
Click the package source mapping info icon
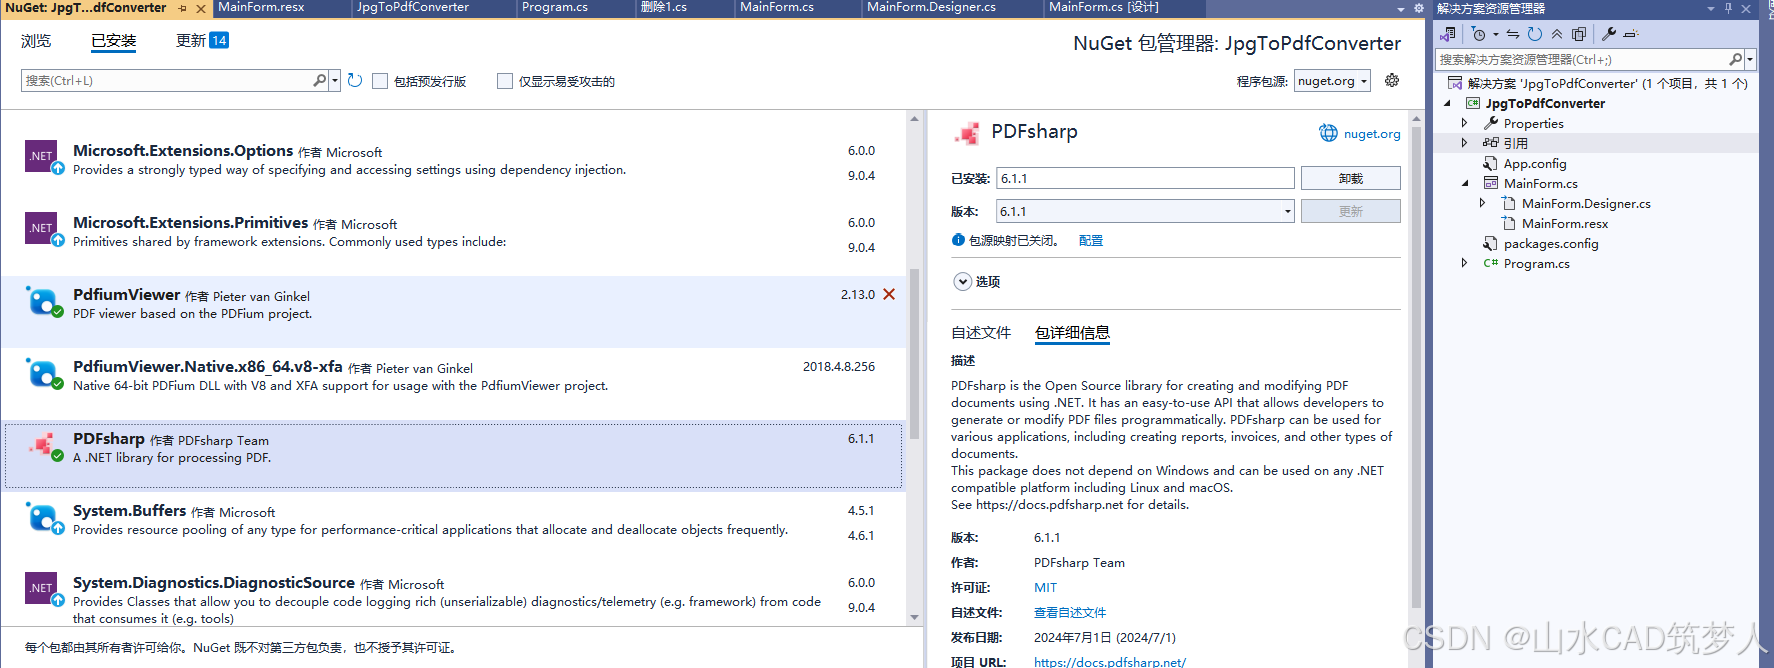(x=958, y=240)
